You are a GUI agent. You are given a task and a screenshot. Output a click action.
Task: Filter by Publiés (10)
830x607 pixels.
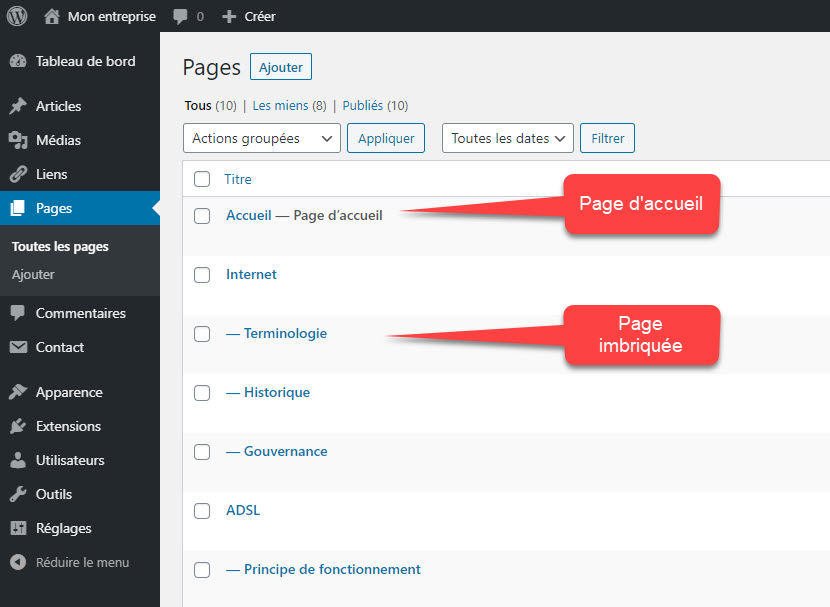(x=375, y=105)
